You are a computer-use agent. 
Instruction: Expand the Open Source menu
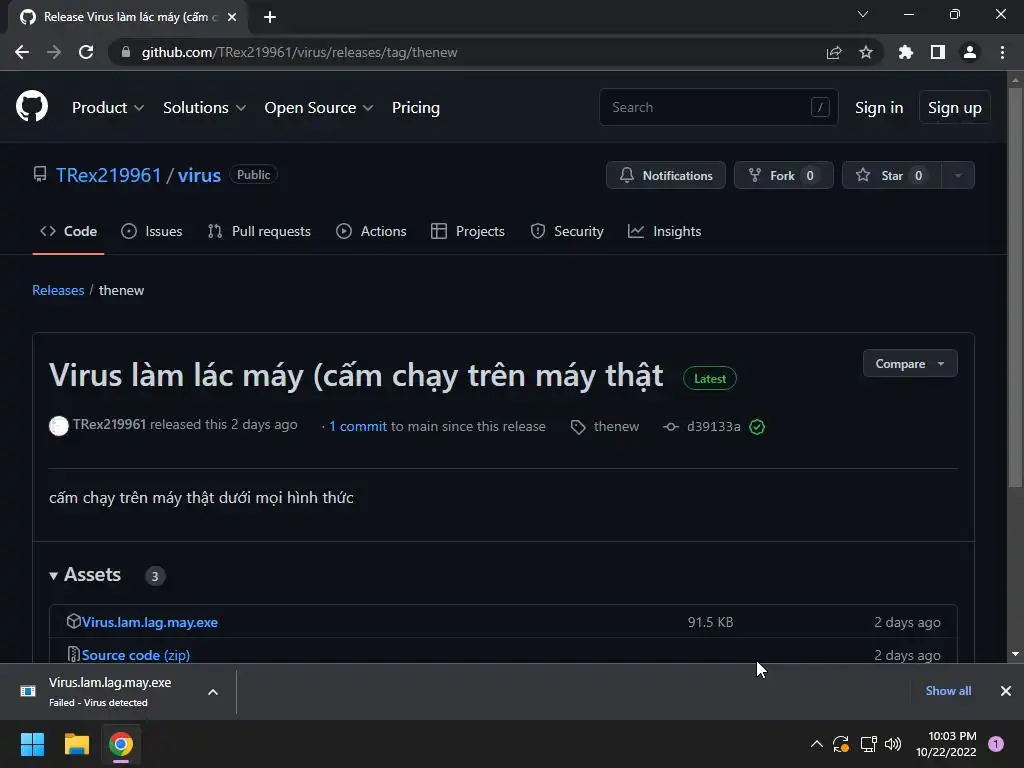[319, 108]
